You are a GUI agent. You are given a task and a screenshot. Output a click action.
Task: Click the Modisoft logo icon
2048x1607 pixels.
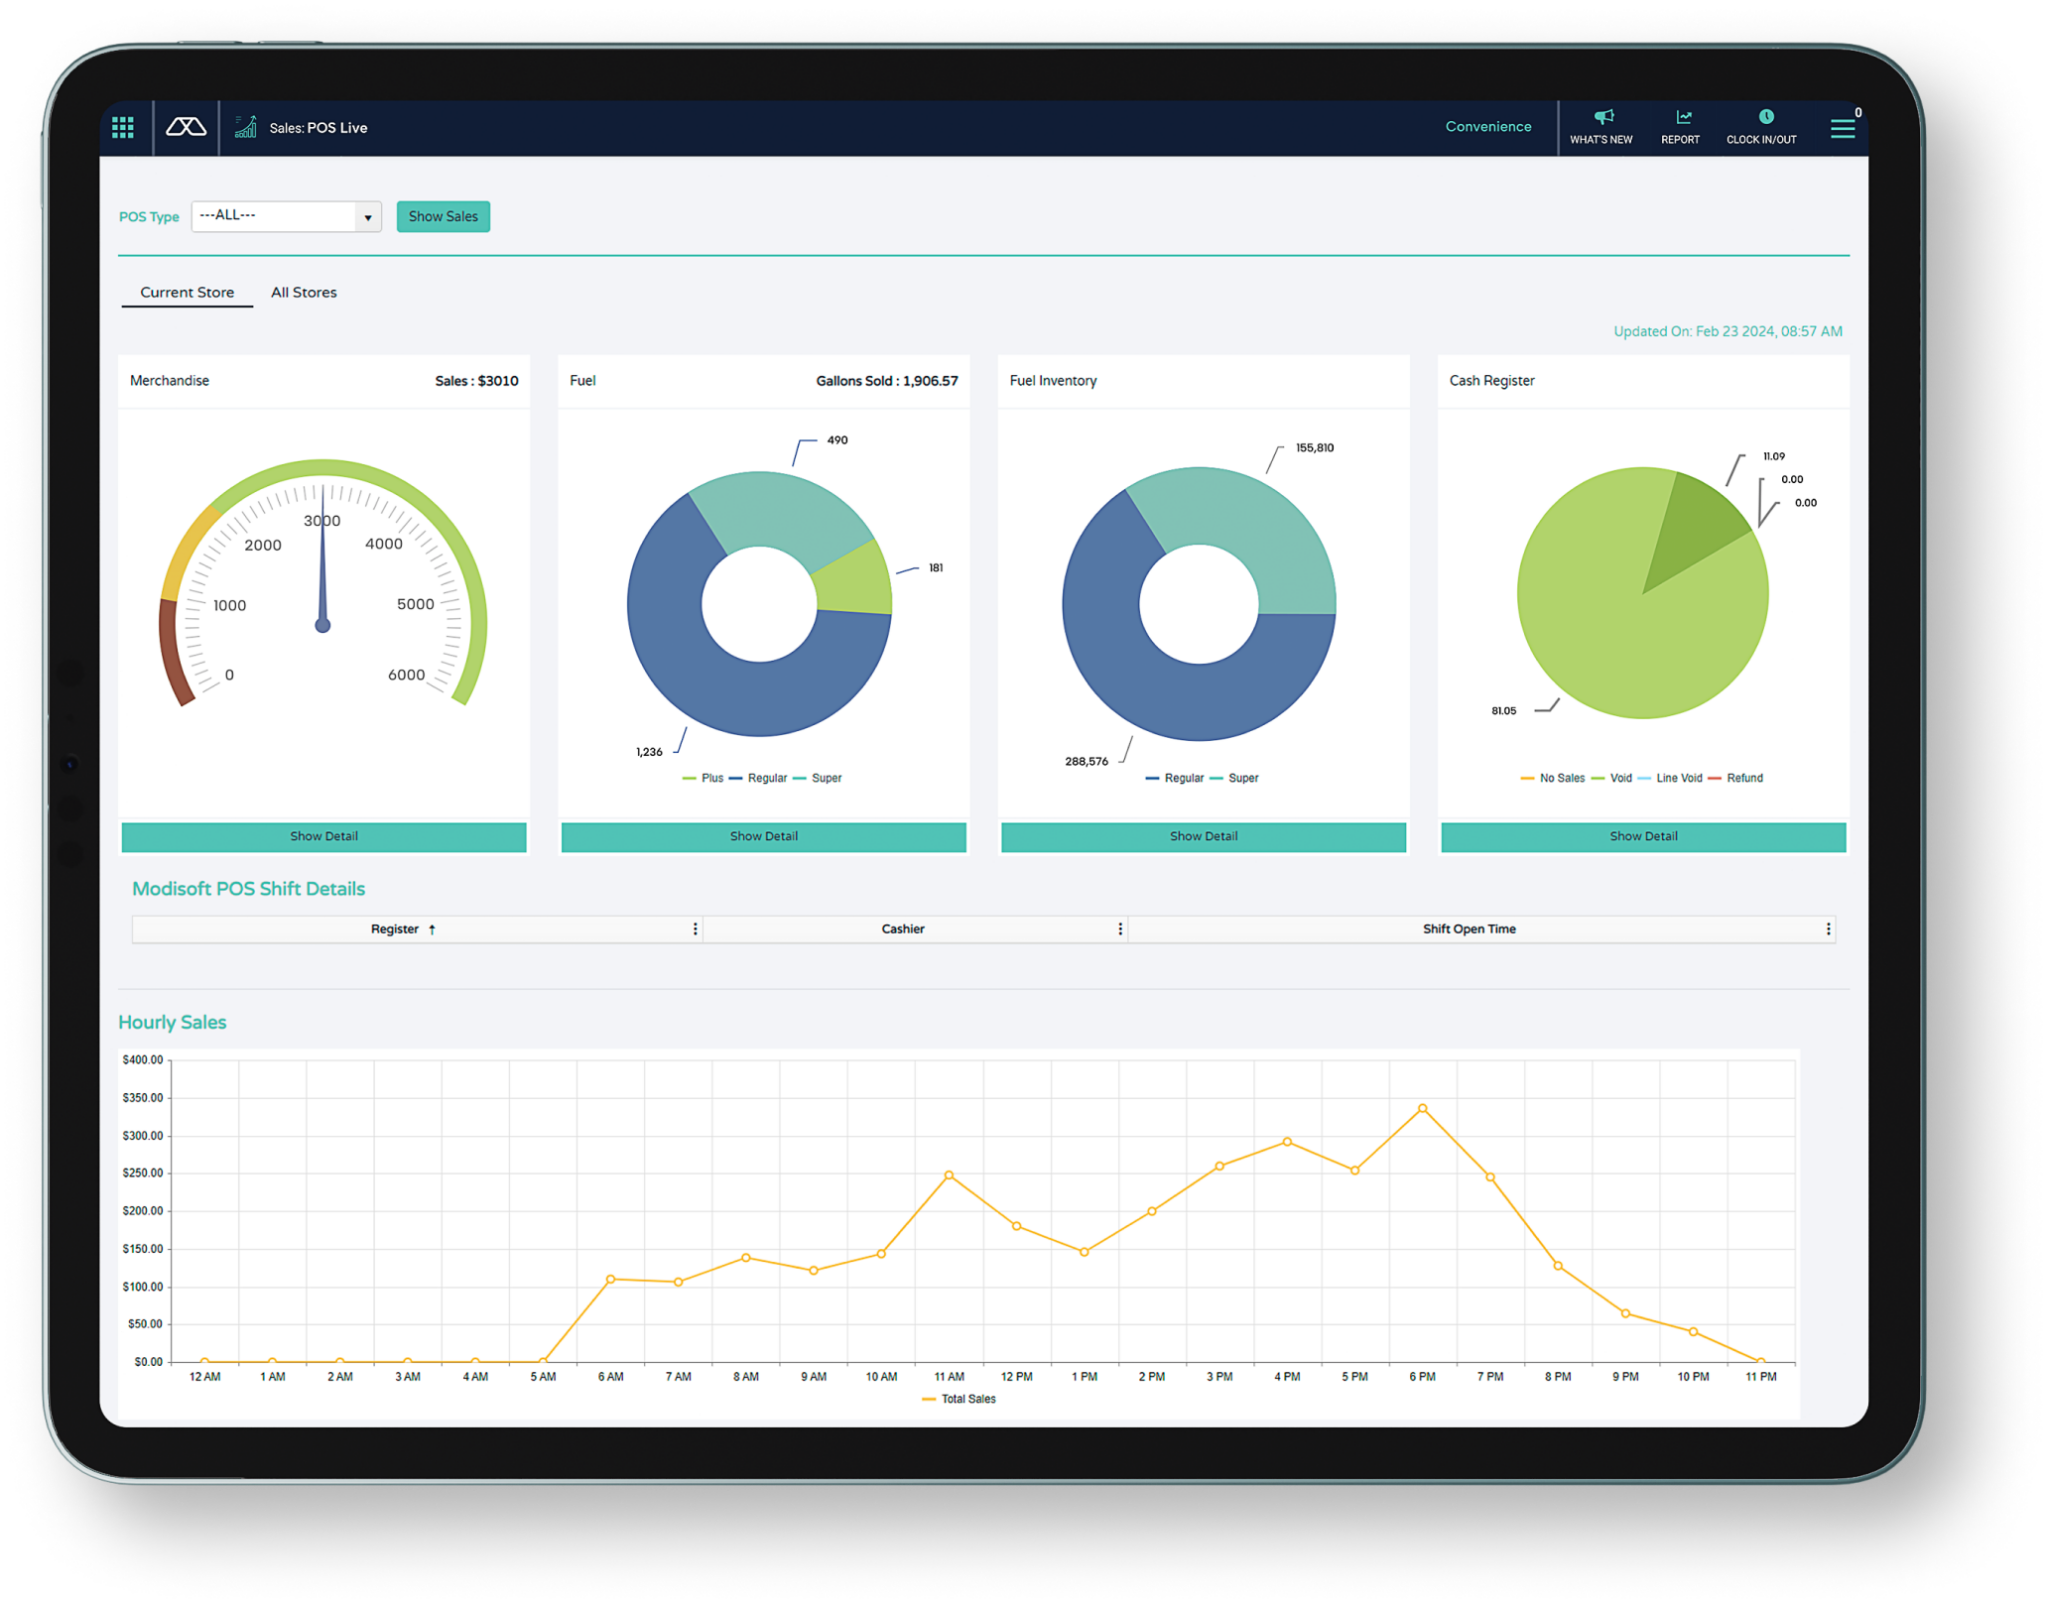pyautogui.click(x=186, y=127)
